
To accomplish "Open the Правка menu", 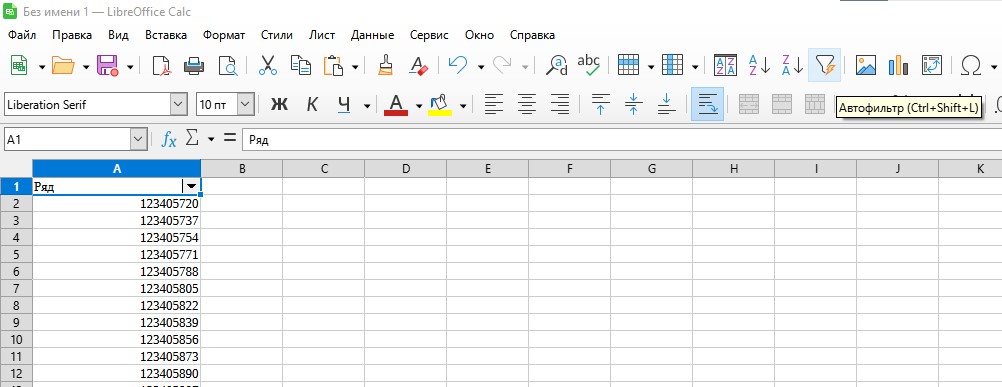I will point(72,35).
